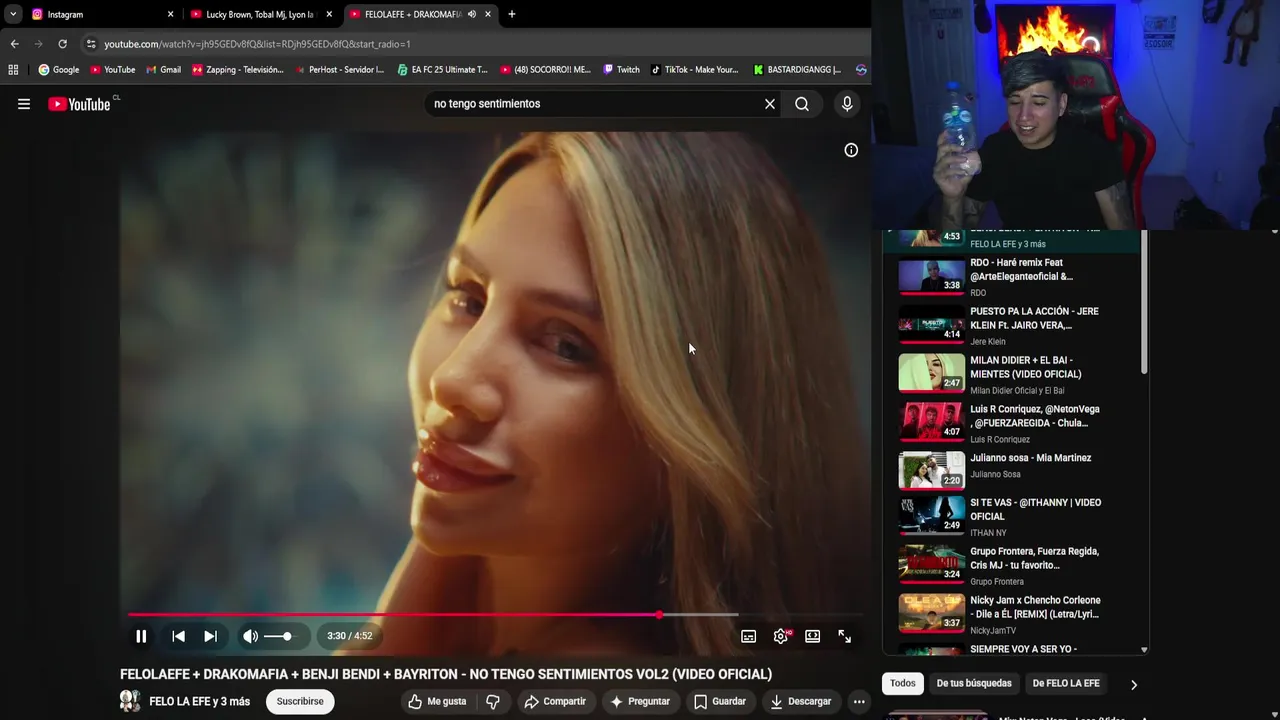Open the Twitch bookmark
Image resolution: width=1280 pixels, height=720 pixels.
(x=621, y=70)
